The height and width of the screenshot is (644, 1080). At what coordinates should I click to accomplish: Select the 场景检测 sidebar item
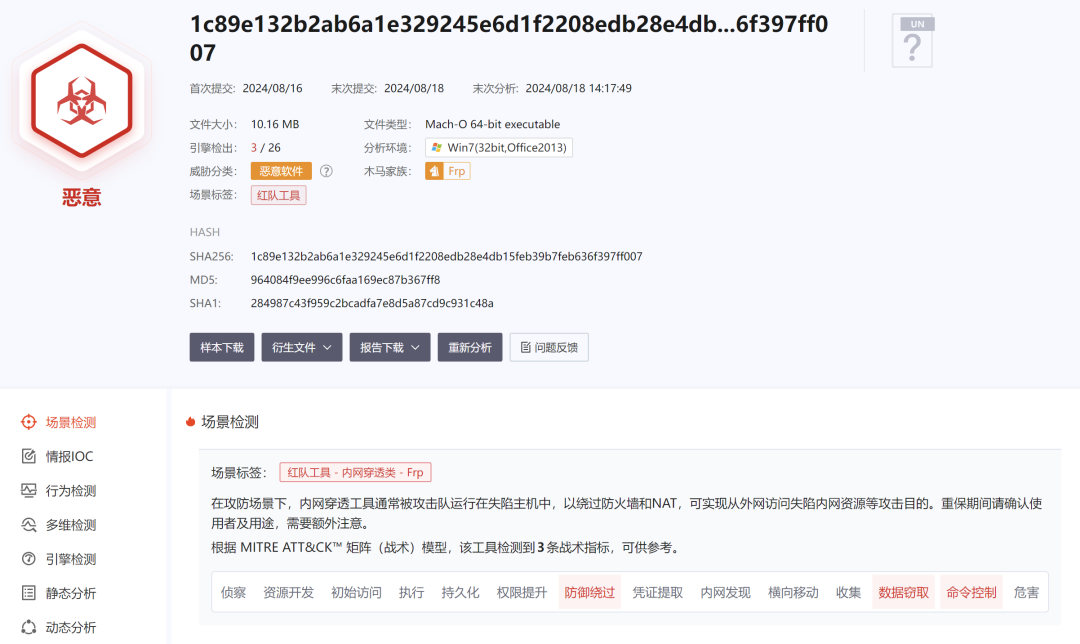tap(71, 423)
